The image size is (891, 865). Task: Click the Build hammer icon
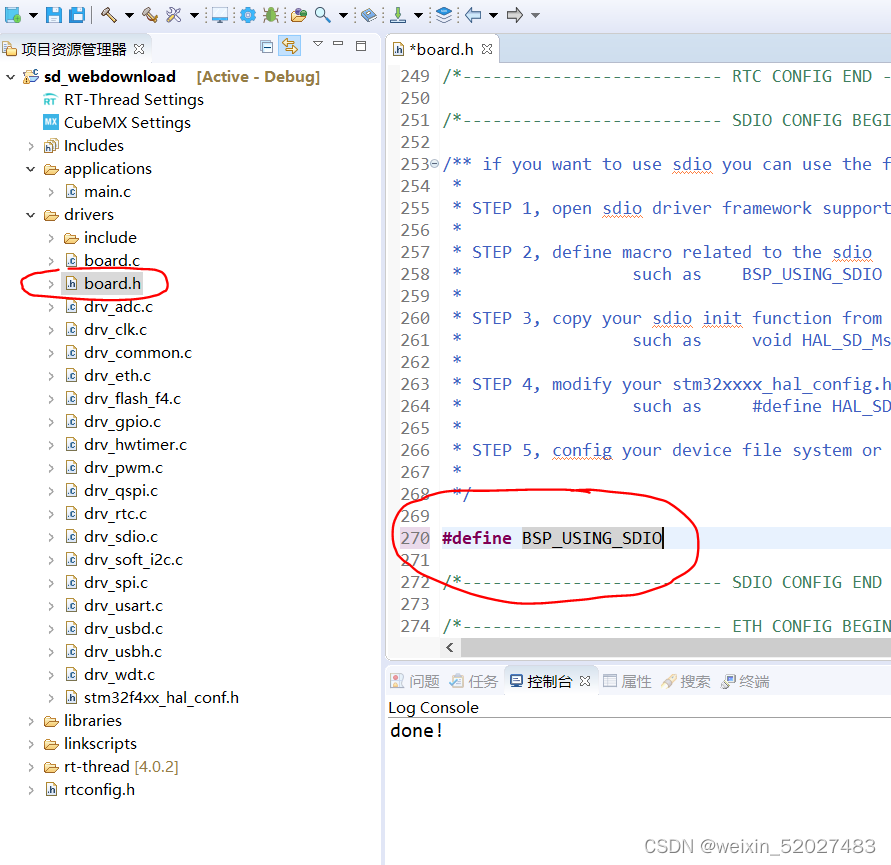point(107,14)
